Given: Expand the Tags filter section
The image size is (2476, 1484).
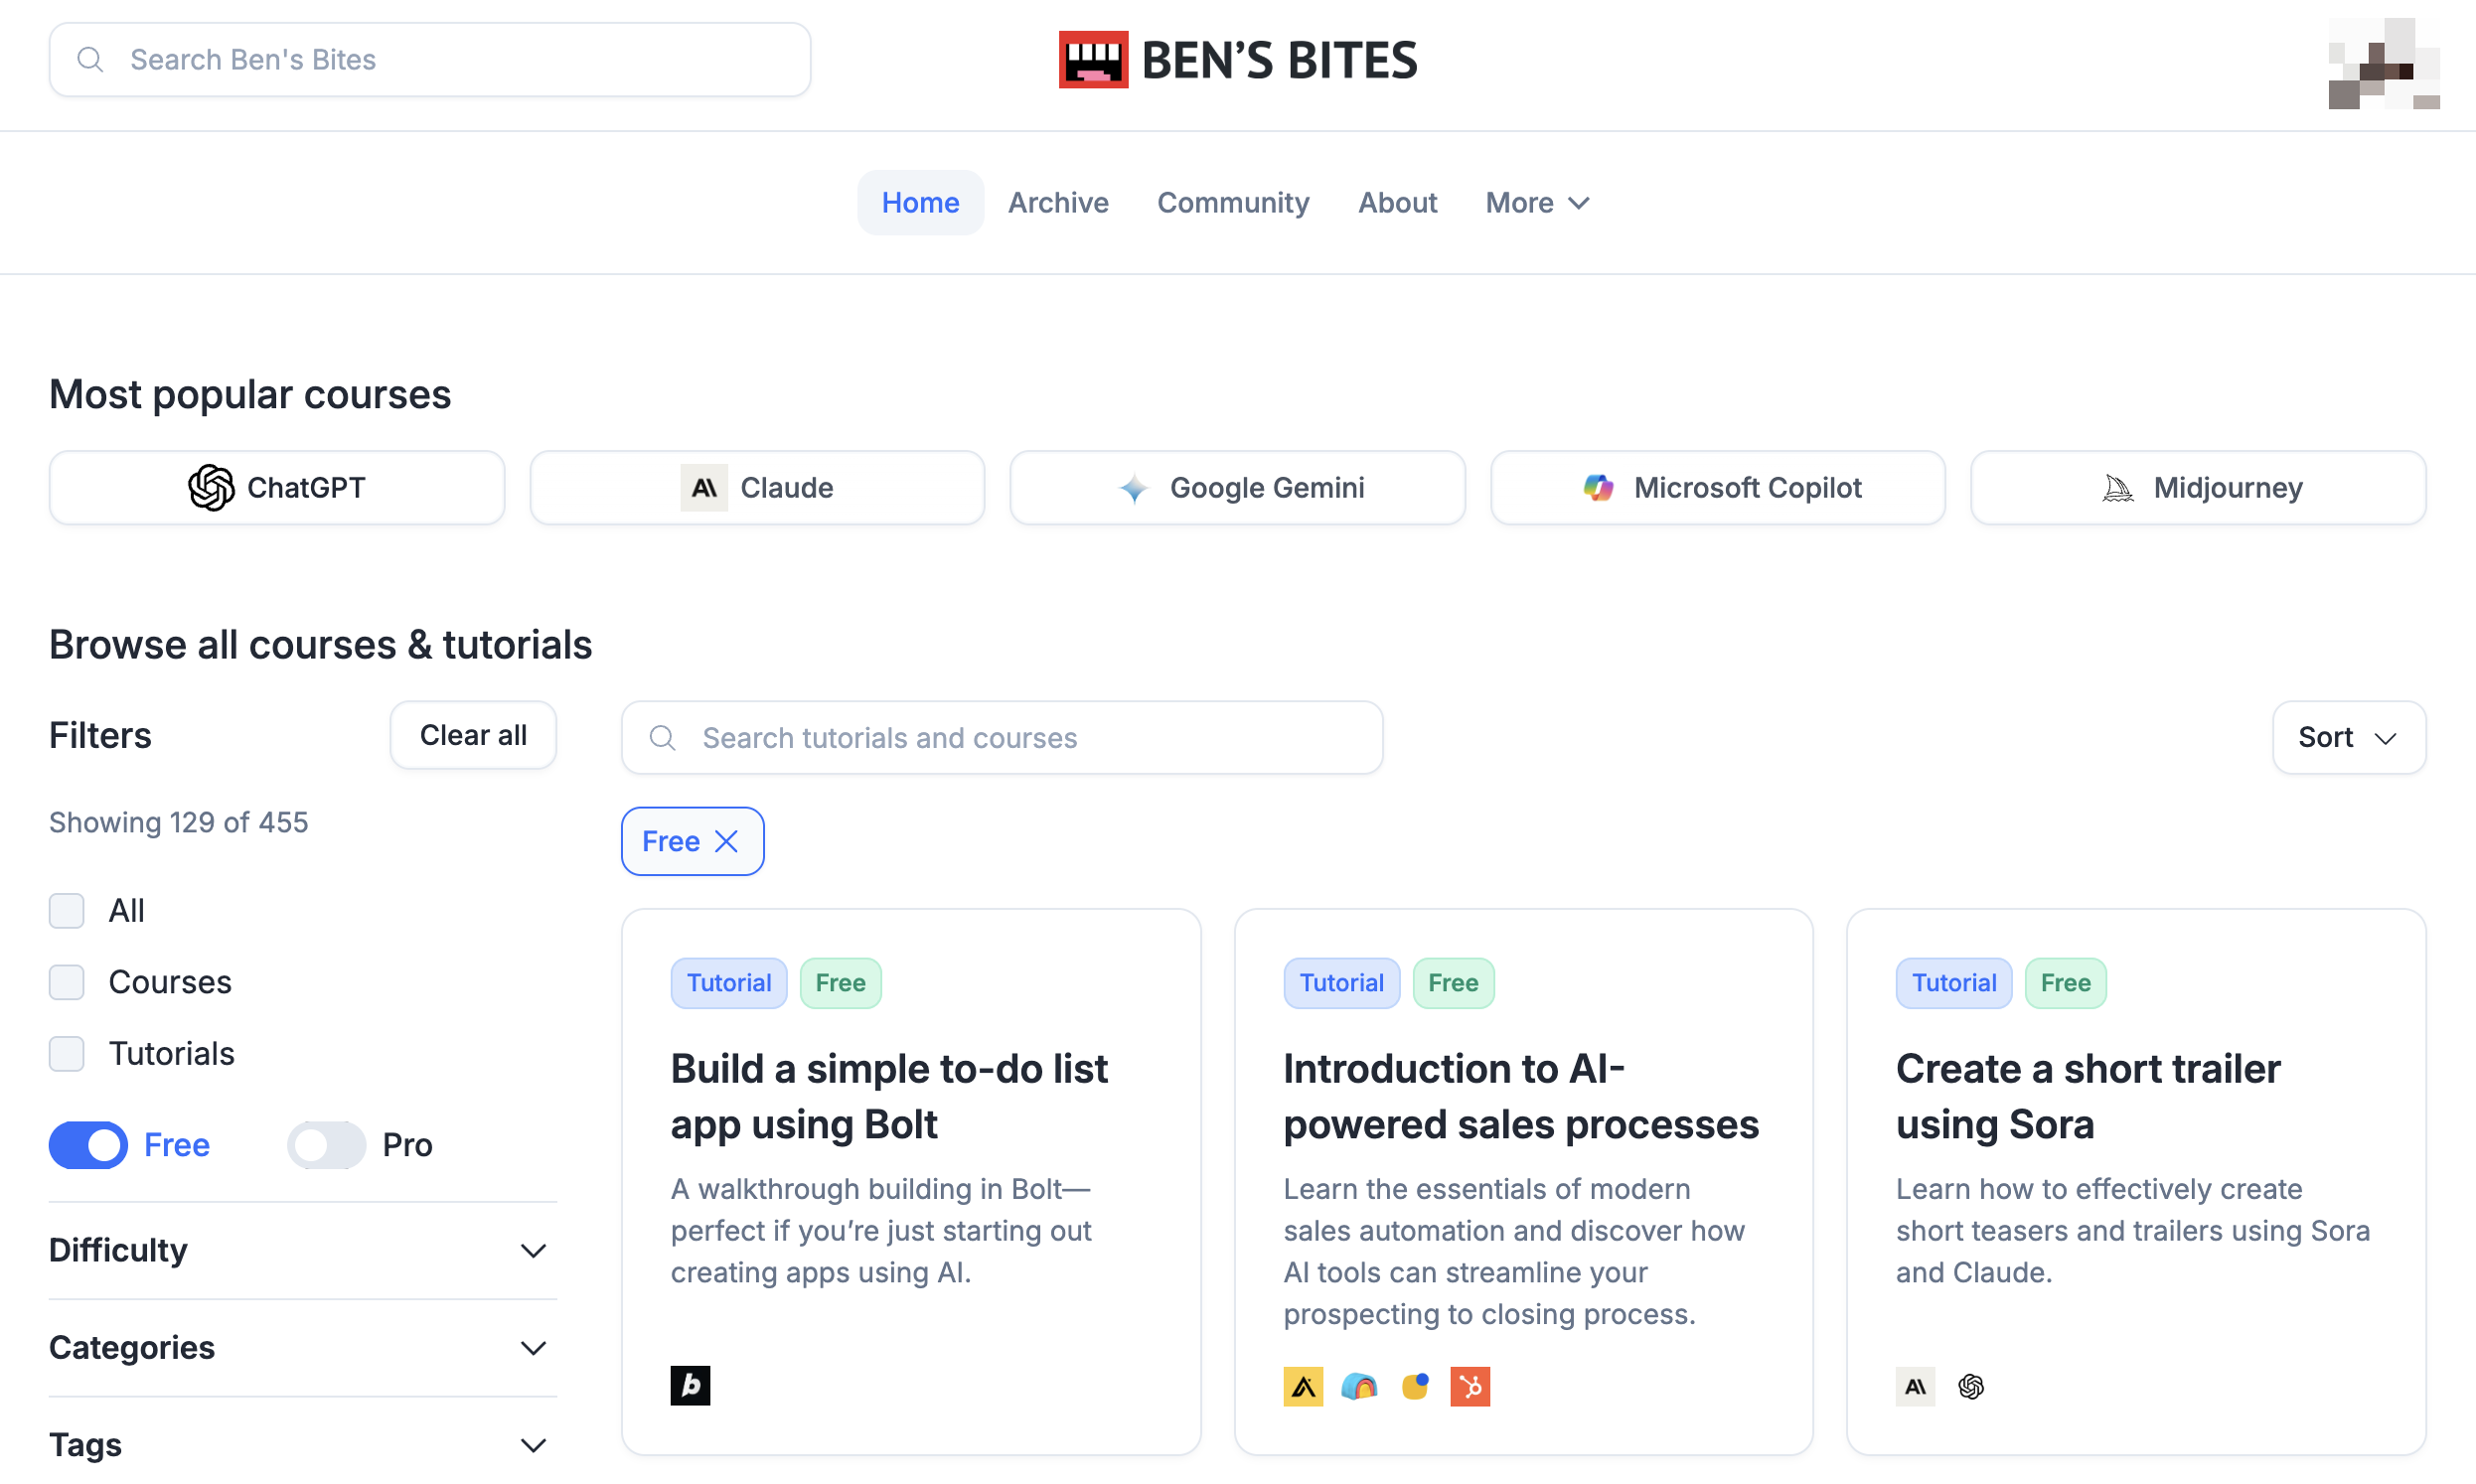Looking at the screenshot, I should point(302,1446).
